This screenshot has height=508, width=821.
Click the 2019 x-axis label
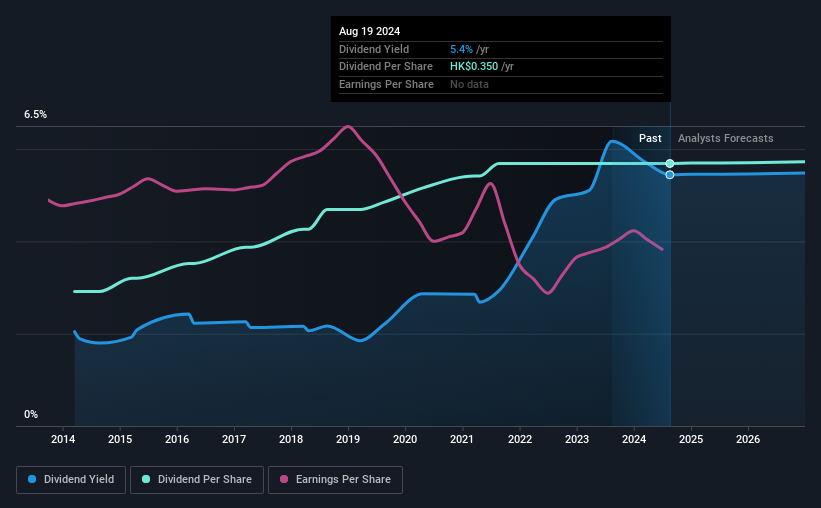pyautogui.click(x=348, y=439)
